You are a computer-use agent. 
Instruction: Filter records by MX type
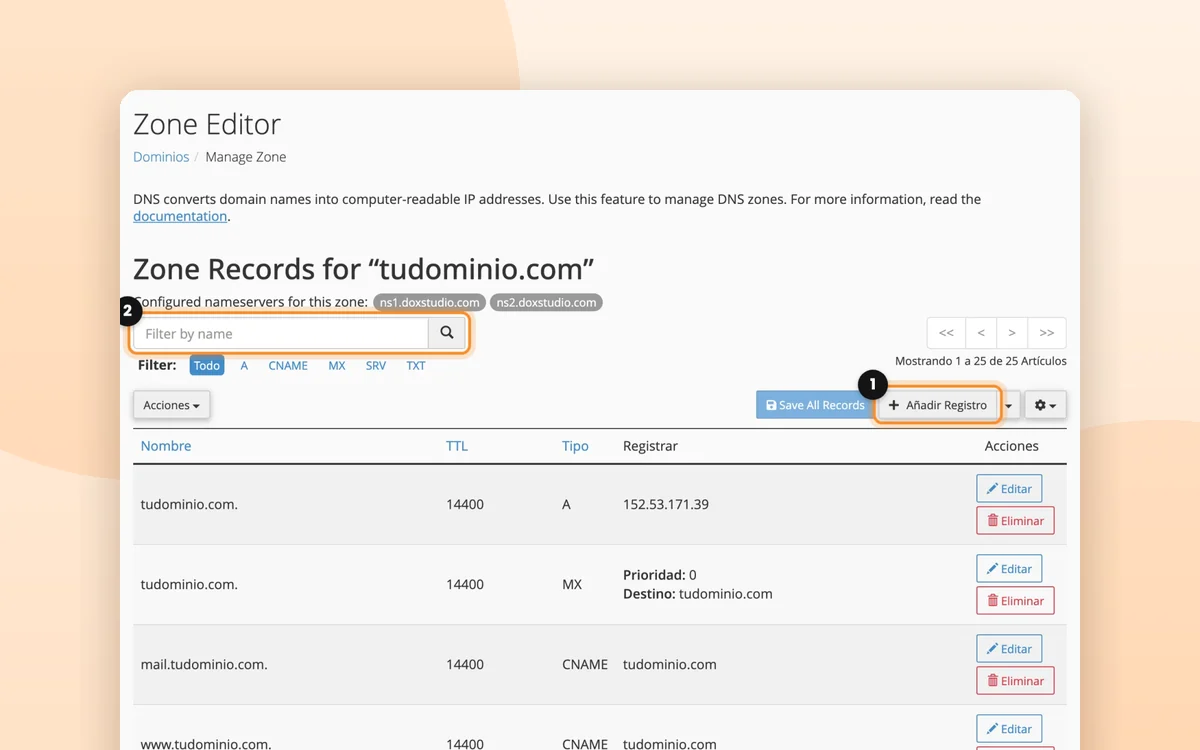click(337, 365)
